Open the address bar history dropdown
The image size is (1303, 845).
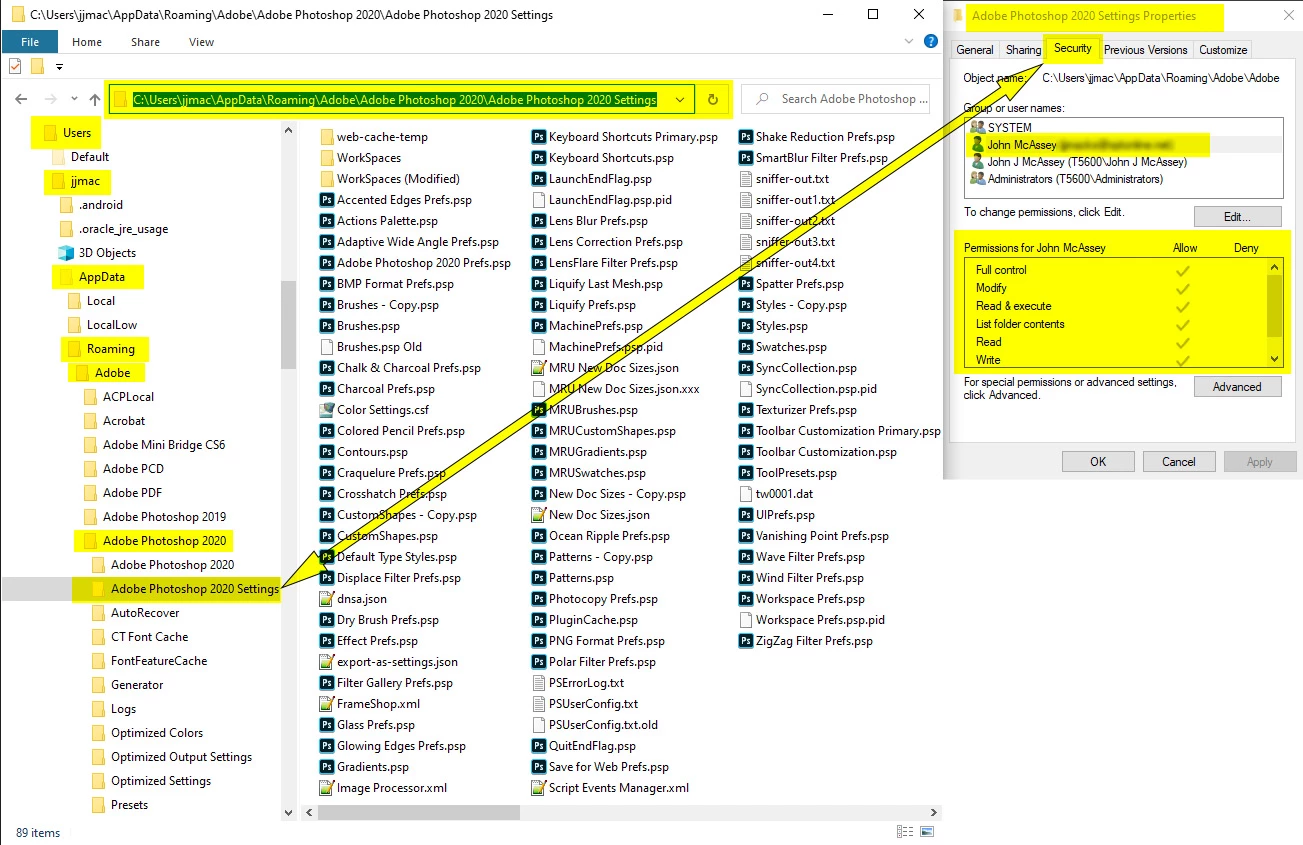[x=680, y=99]
